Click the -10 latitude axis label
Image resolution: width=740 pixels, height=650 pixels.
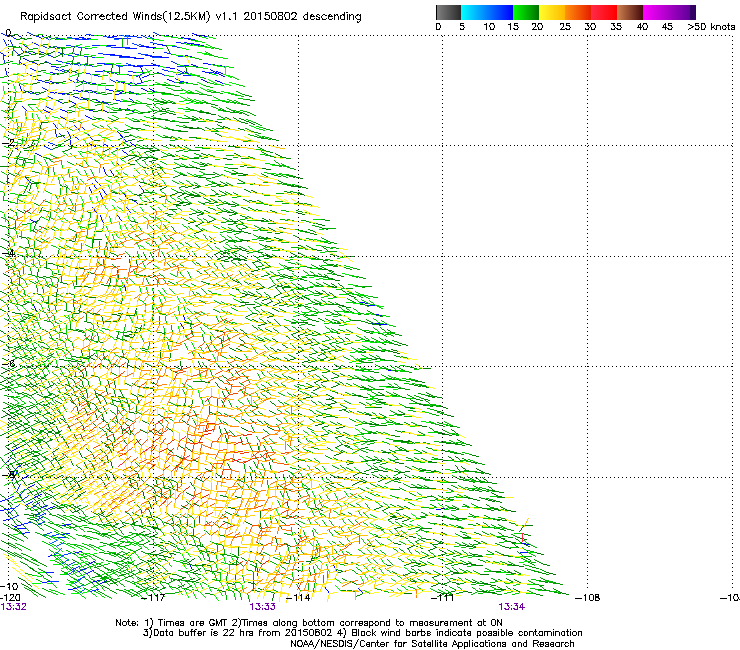pyautogui.click(x=9, y=586)
